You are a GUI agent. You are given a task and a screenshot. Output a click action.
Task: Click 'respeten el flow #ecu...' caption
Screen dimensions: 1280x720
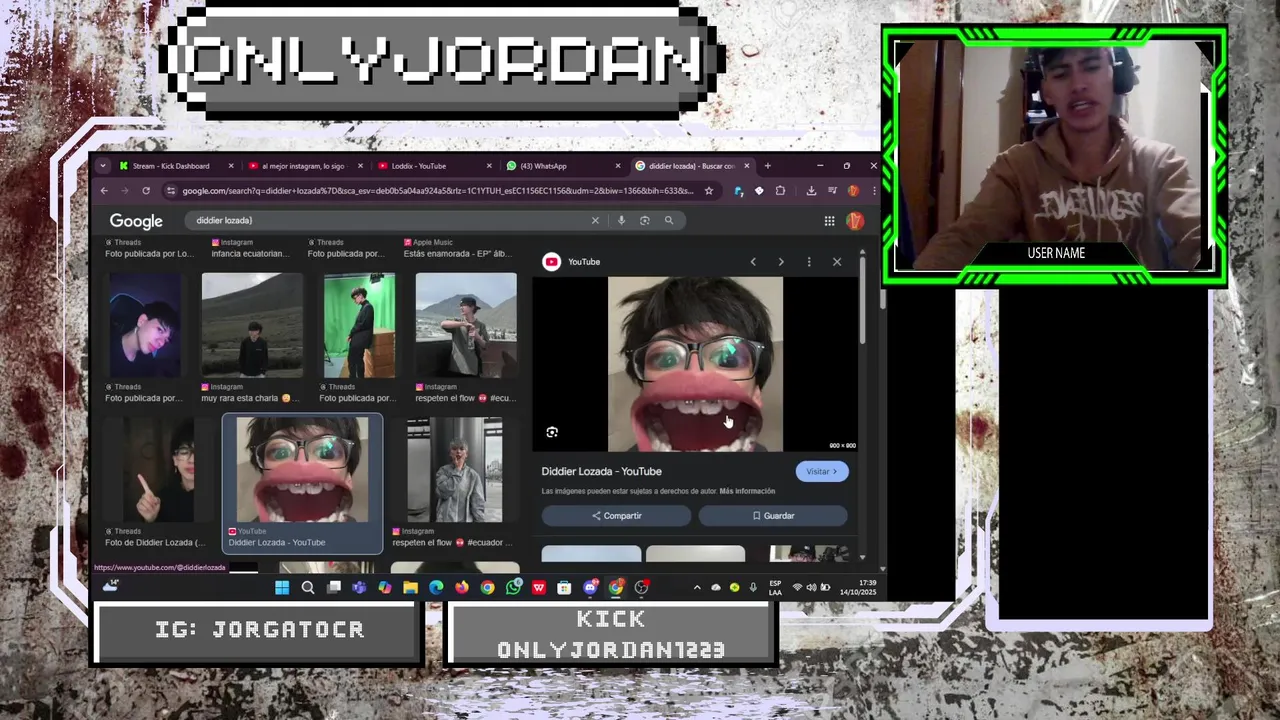click(466, 398)
